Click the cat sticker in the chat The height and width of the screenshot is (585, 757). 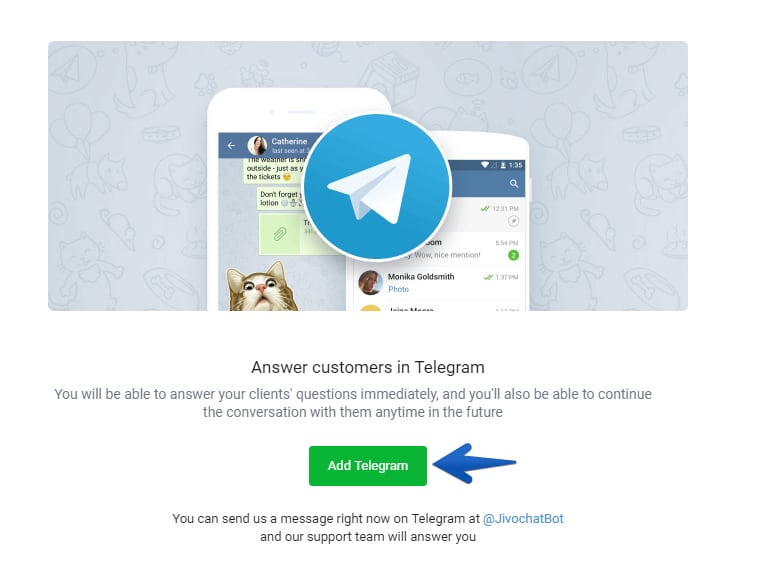[x=263, y=286]
